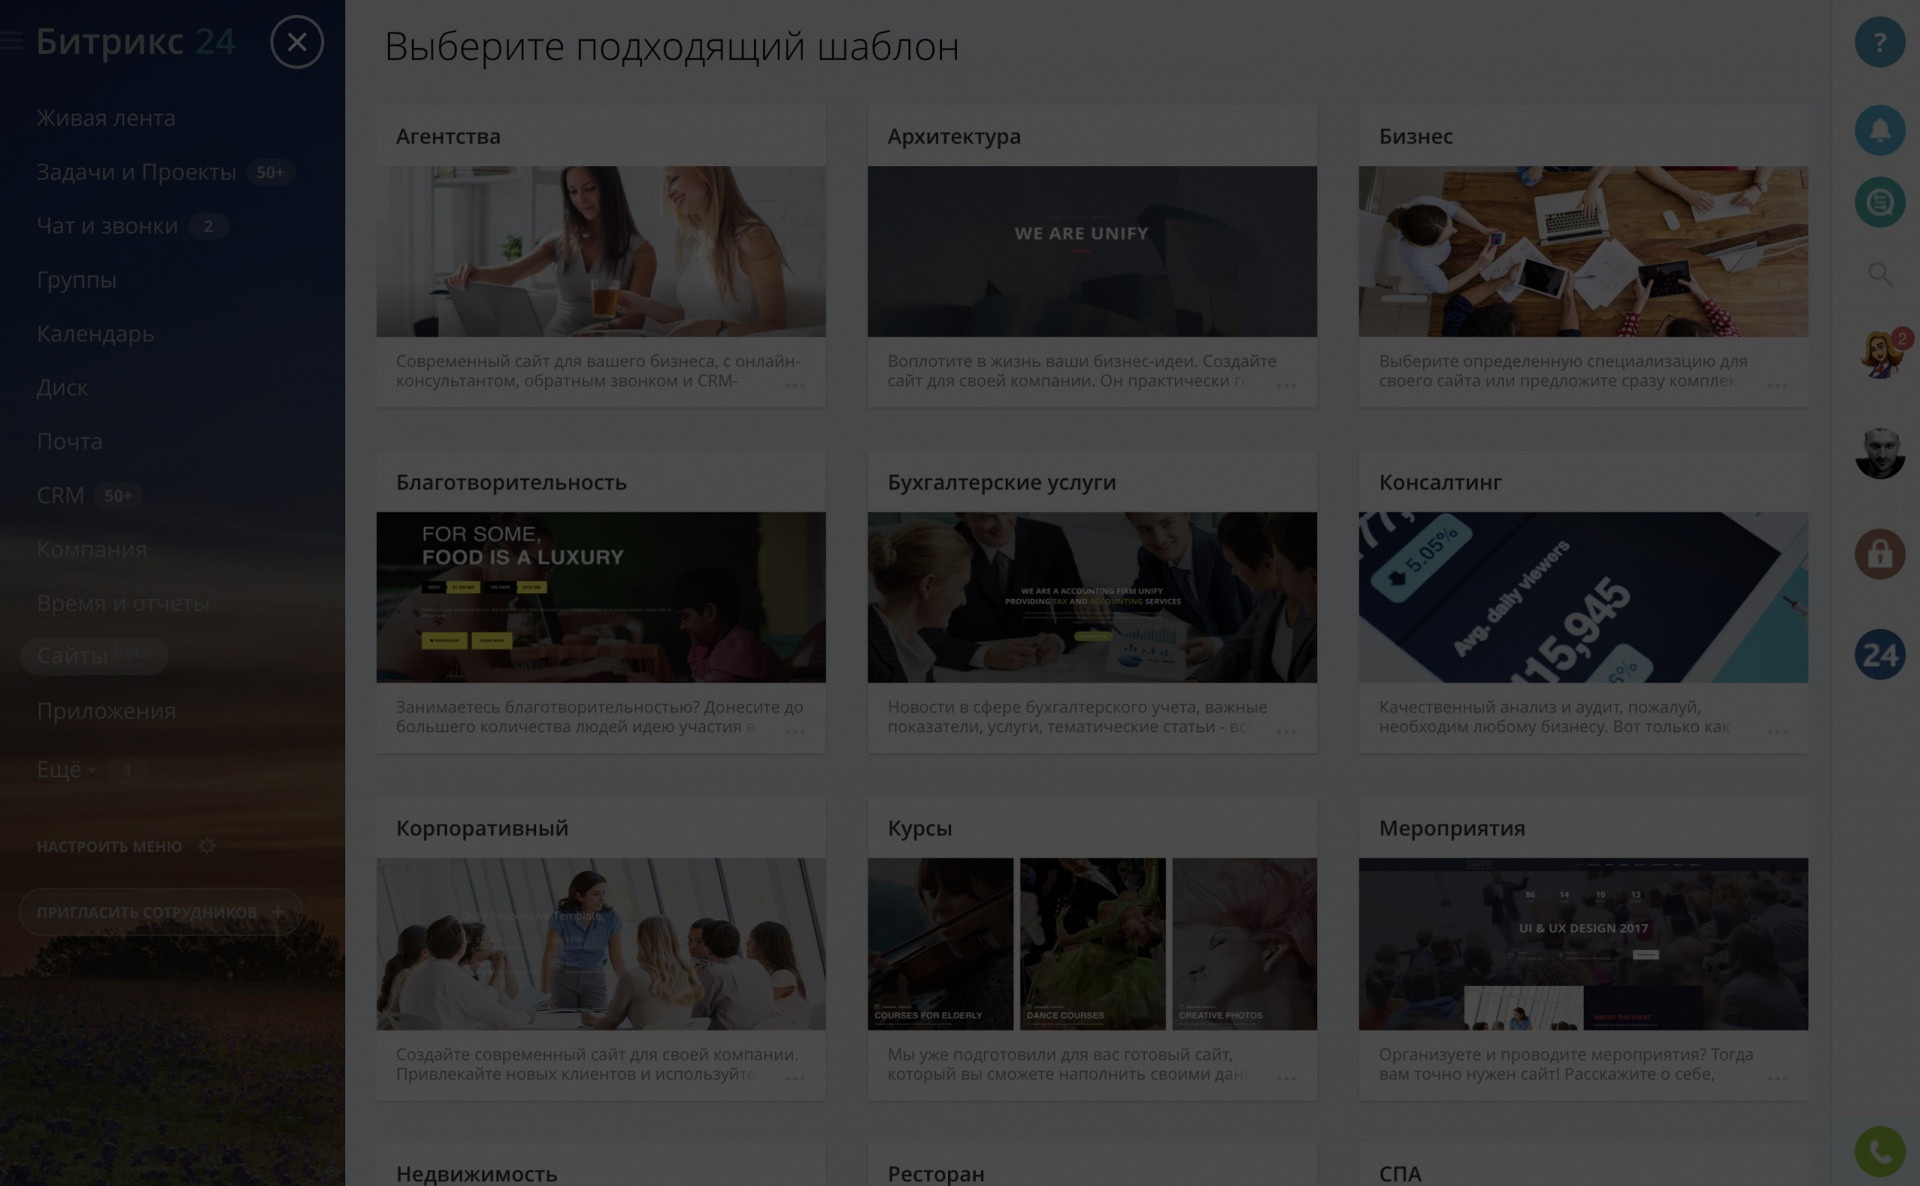Expand the Мероприятия description ellipsis
The width and height of the screenshot is (1920, 1186).
click(x=1777, y=1079)
